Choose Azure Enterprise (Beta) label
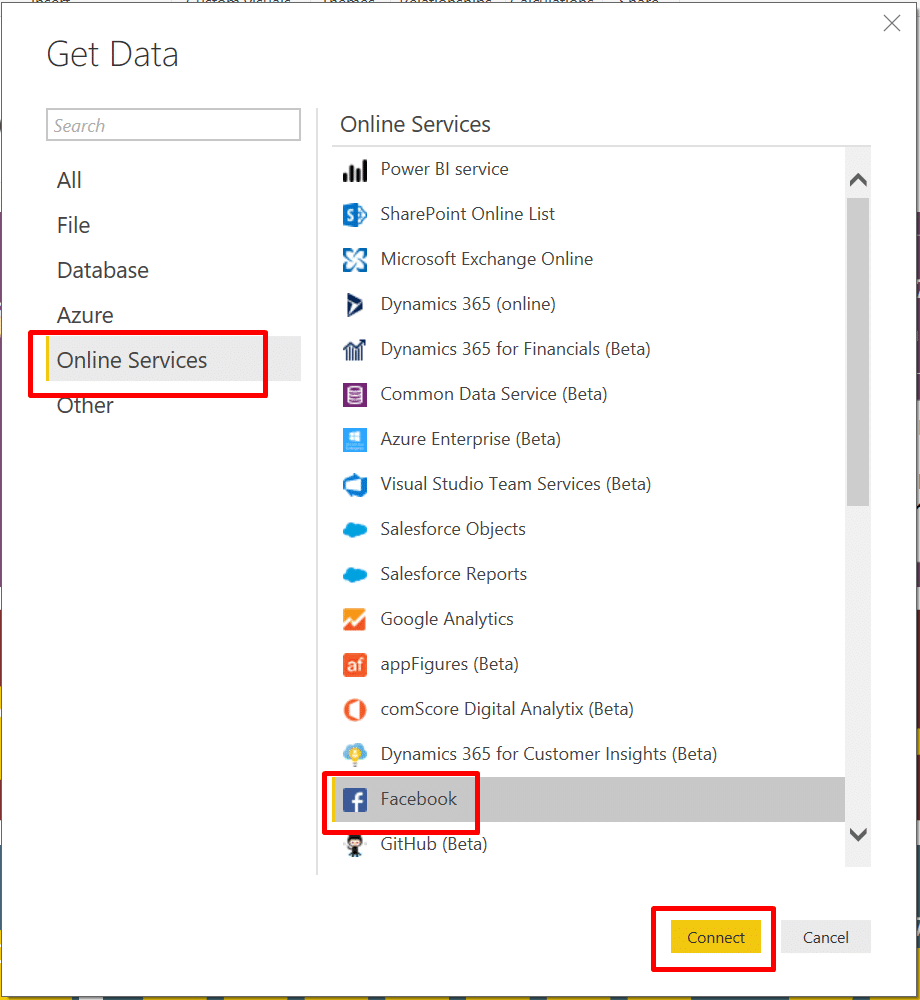Screen dimensions: 920x1000 point(471,439)
